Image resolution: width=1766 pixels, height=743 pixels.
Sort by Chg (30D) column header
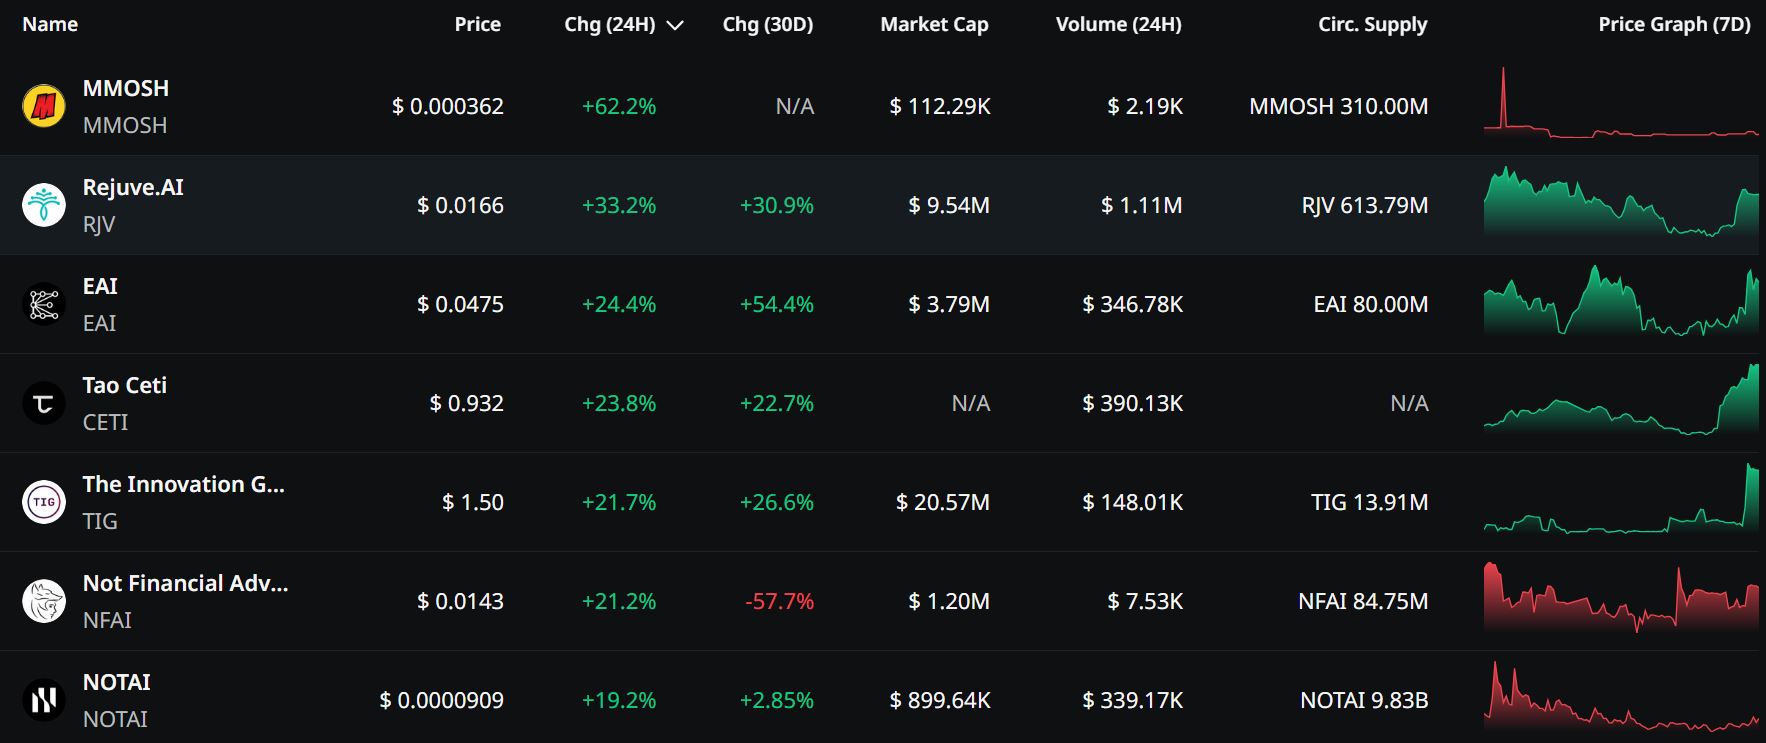click(x=767, y=24)
